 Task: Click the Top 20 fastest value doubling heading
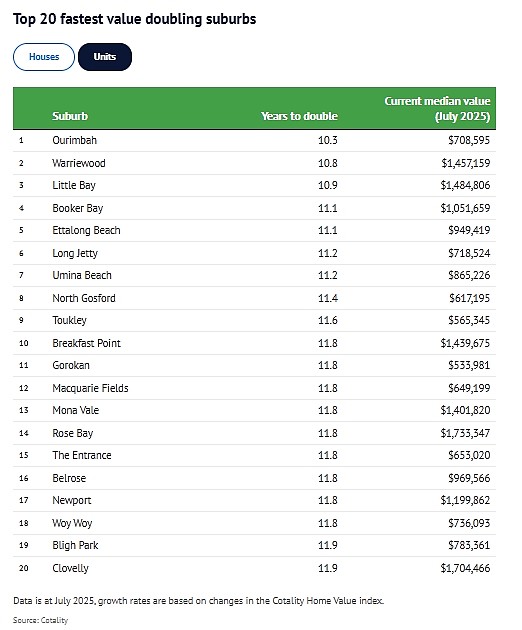coord(135,19)
